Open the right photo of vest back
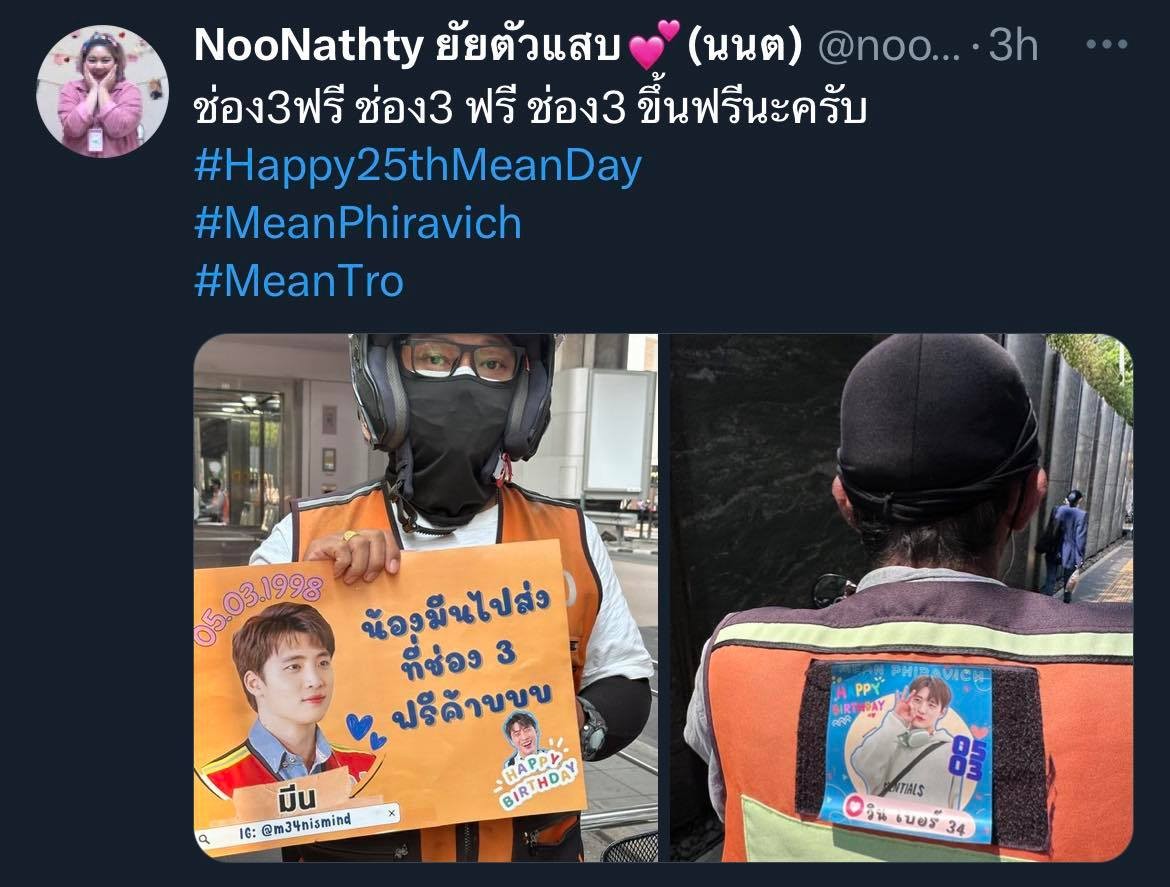This screenshot has width=1170, height=887. [x=901, y=598]
